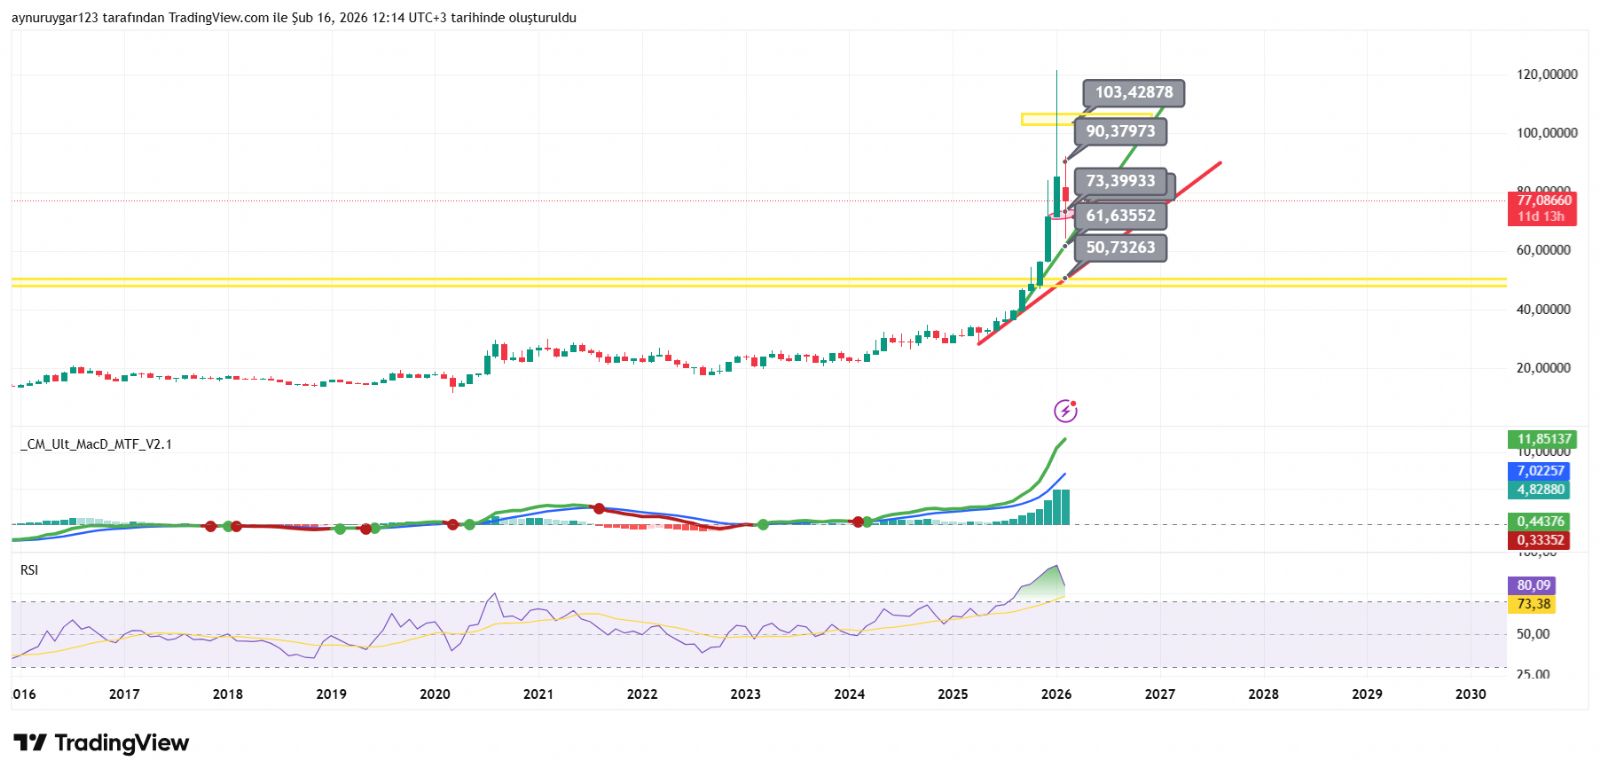Click the yellow 73,38 RSI average label
Viewport: 1600px width, 776px height.
pos(1533,604)
